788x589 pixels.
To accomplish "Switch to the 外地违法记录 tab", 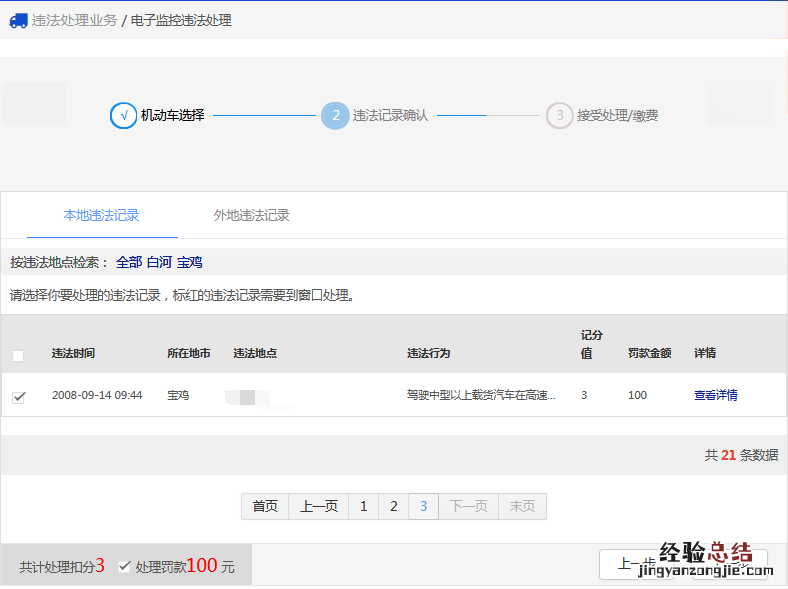I will tap(251, 215).
